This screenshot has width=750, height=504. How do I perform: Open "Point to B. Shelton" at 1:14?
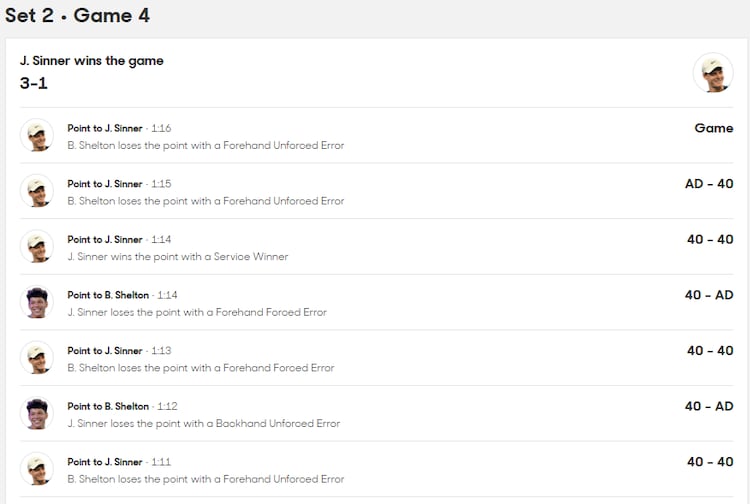click(x=108, y=295)
